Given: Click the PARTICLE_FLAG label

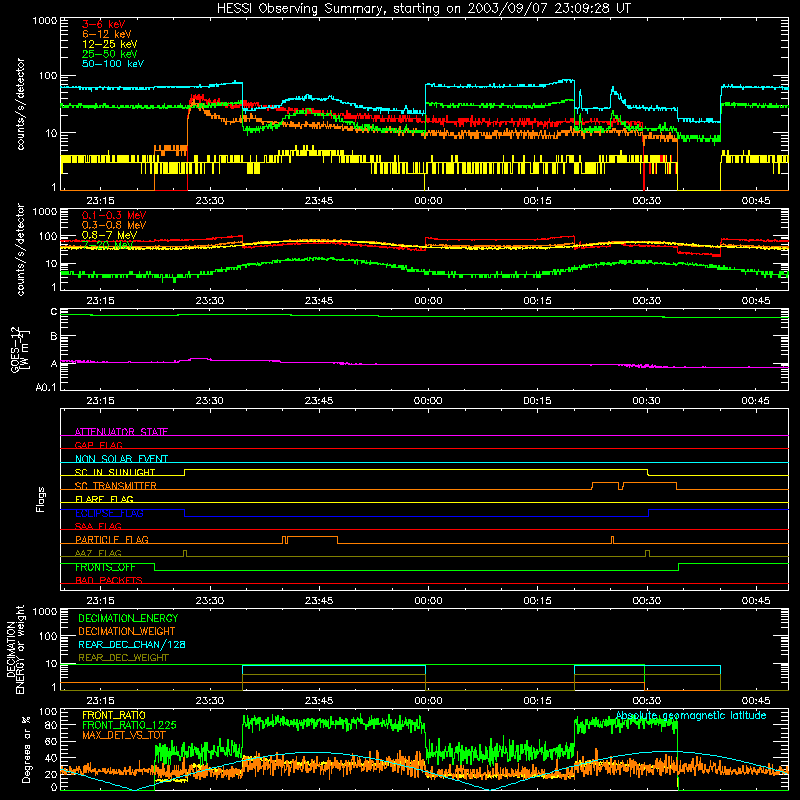Looking at the screenshot, I should pos(112,539).
